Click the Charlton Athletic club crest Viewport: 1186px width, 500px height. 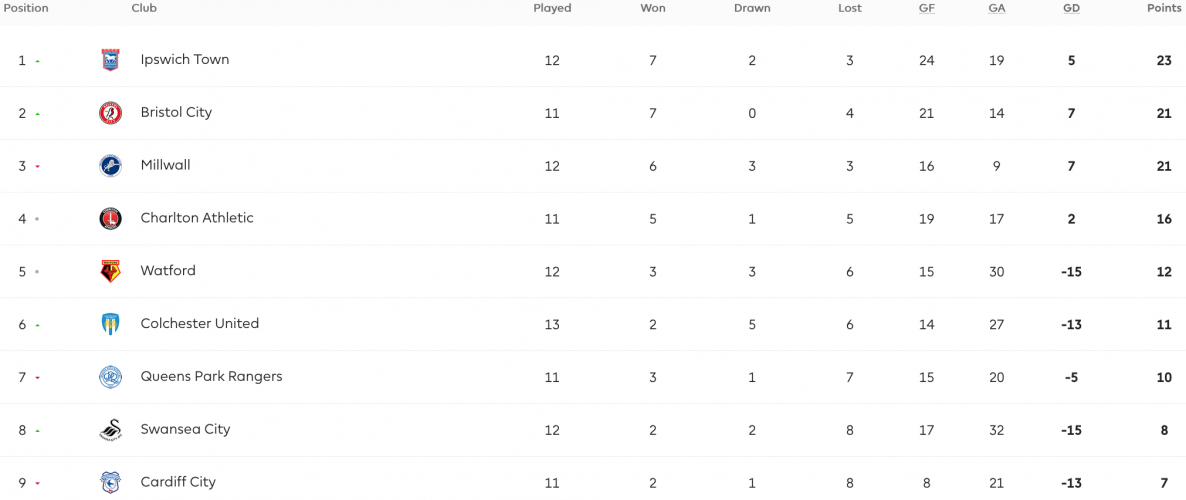click(x=110, y=219)
